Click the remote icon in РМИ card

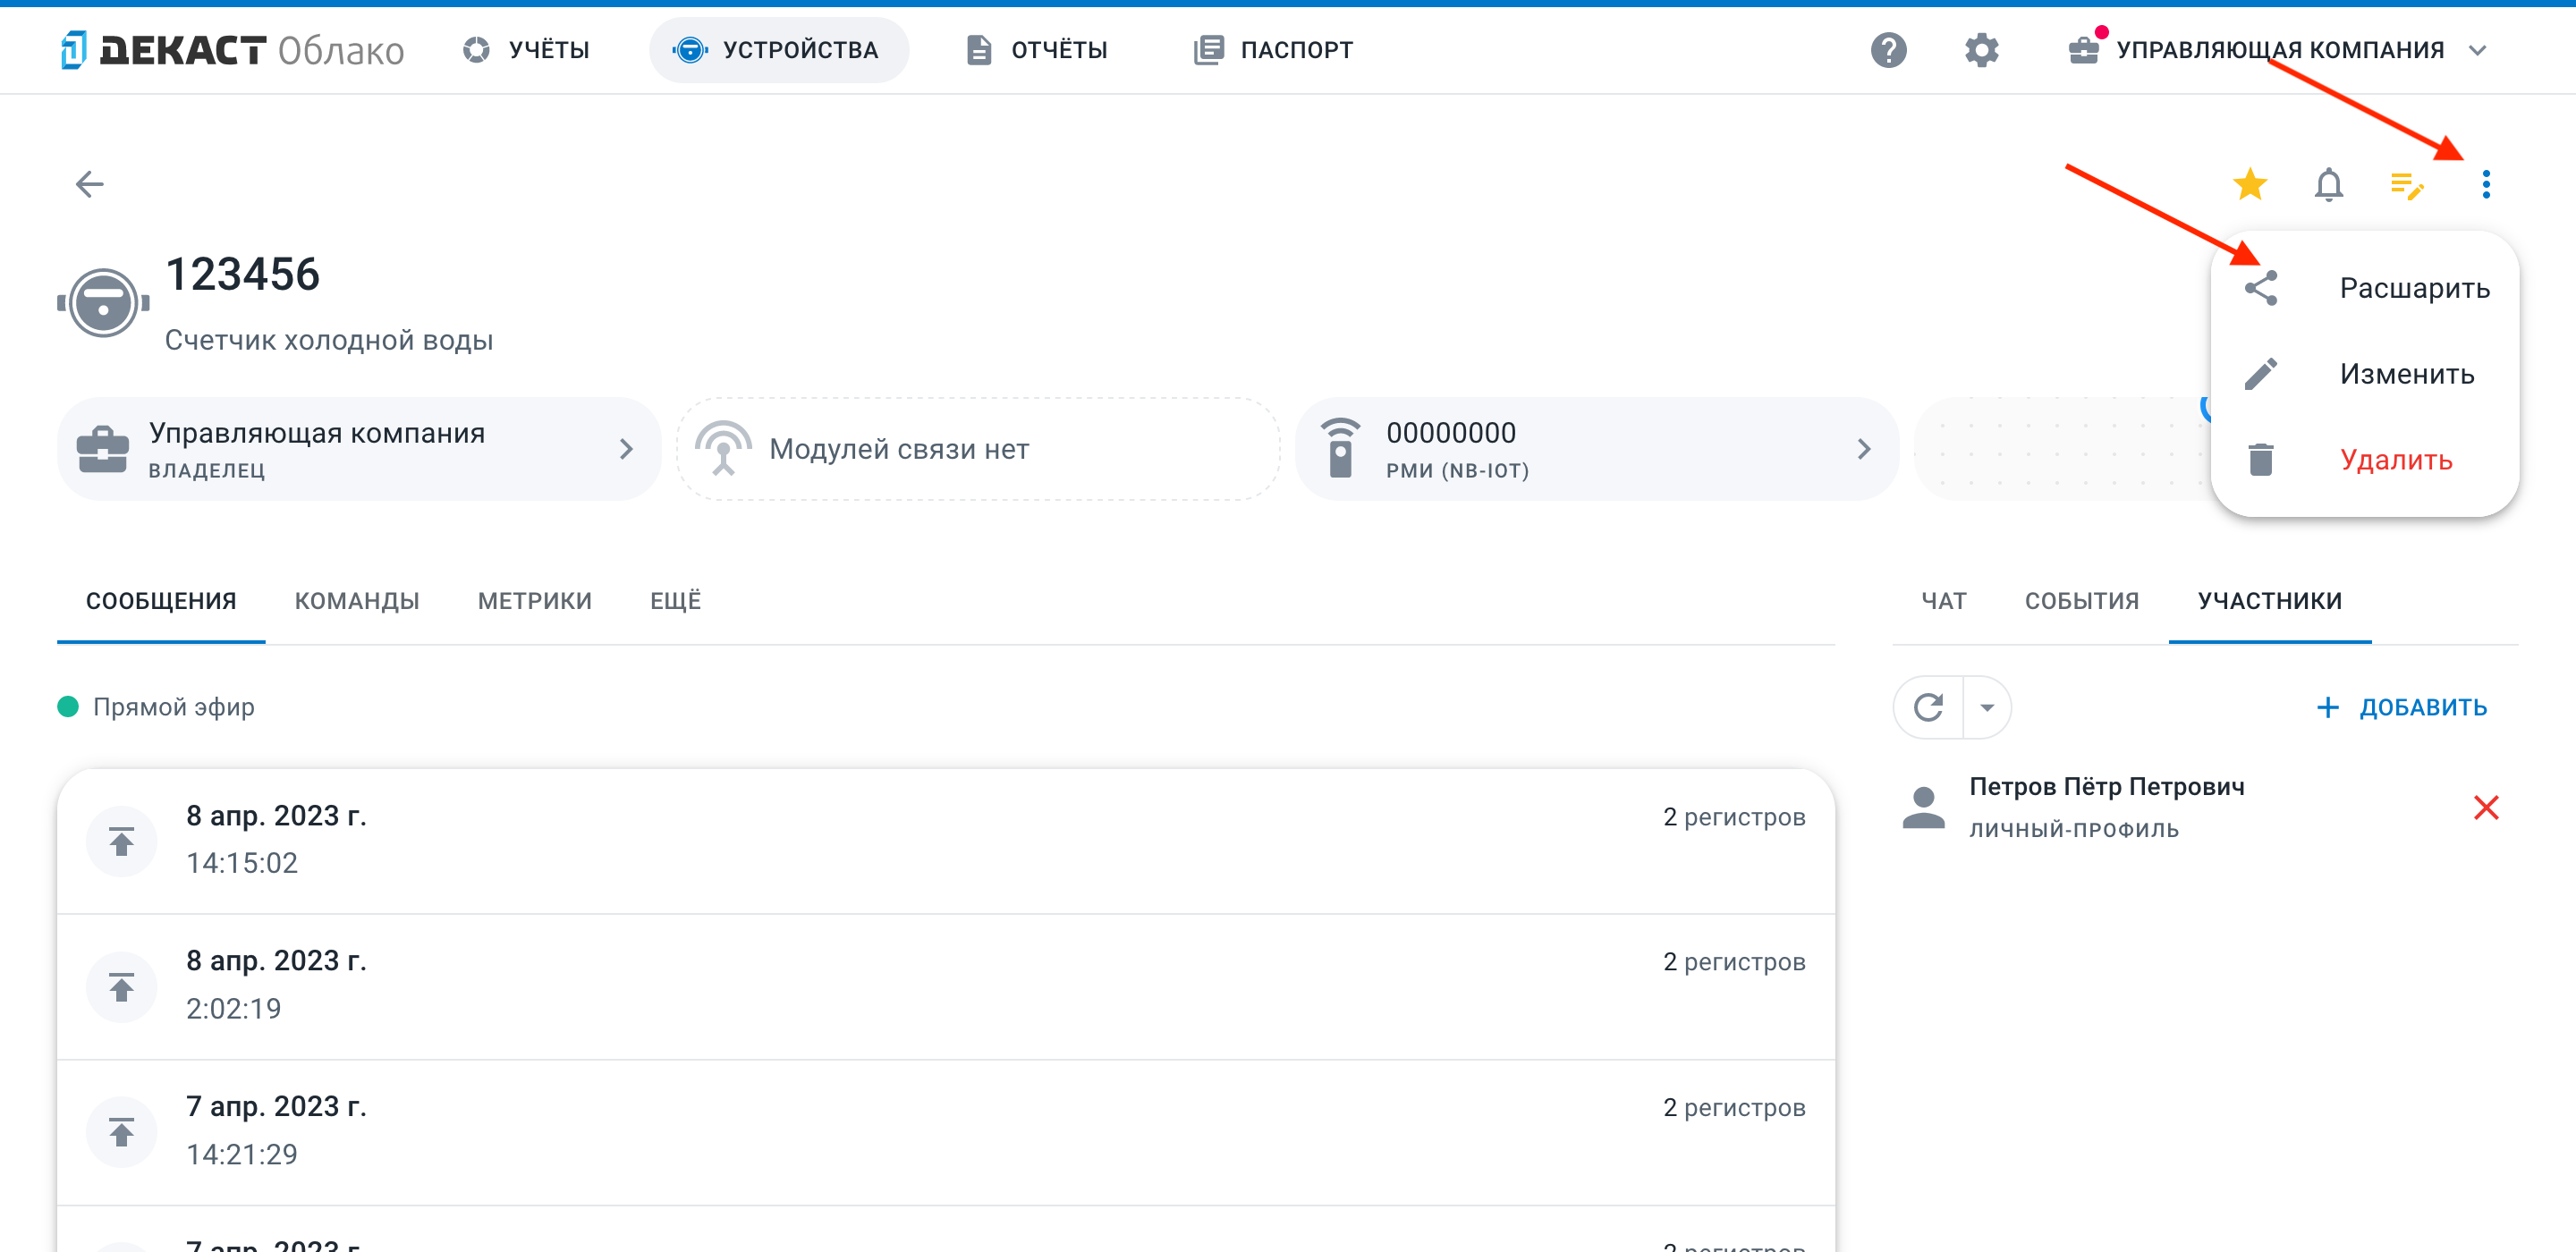(x=1340, y=448)
